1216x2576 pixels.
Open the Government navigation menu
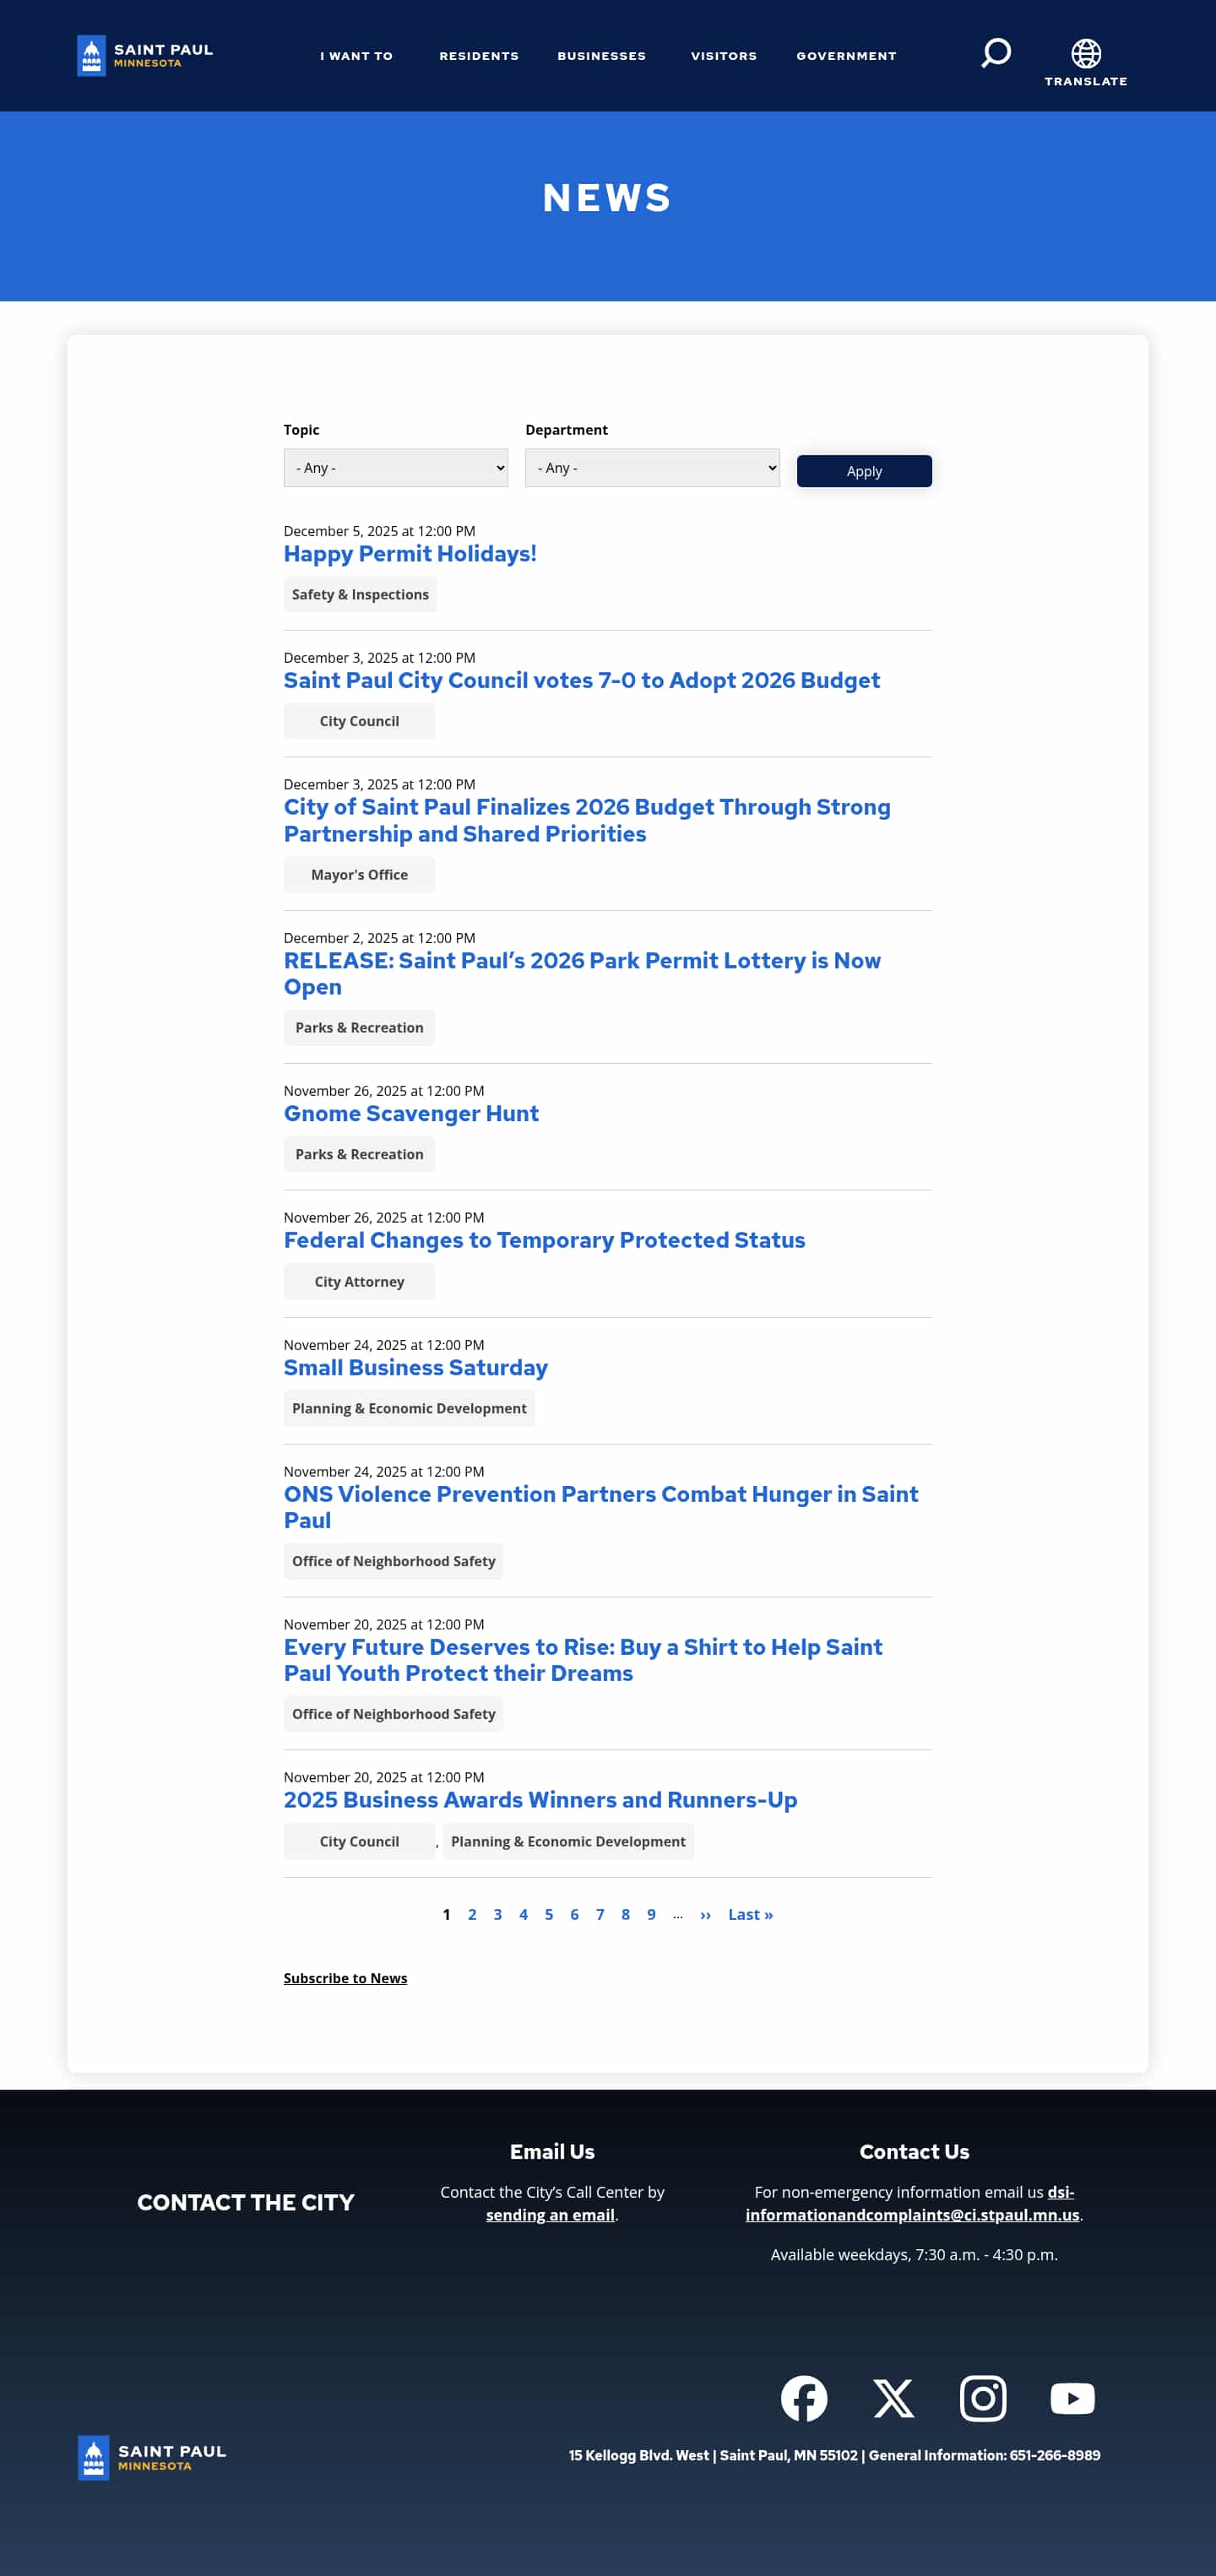pos(846,56)
